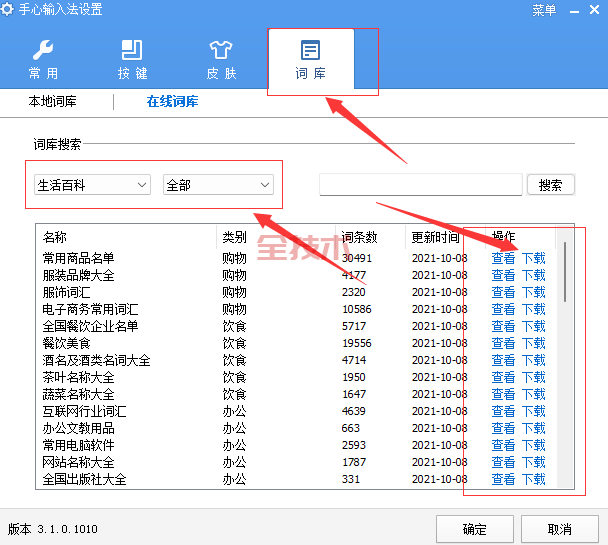Download the 电子商务常用词汇 dictionary
The height and width of the screenshot is (545, 608).
tap(534, 309)
